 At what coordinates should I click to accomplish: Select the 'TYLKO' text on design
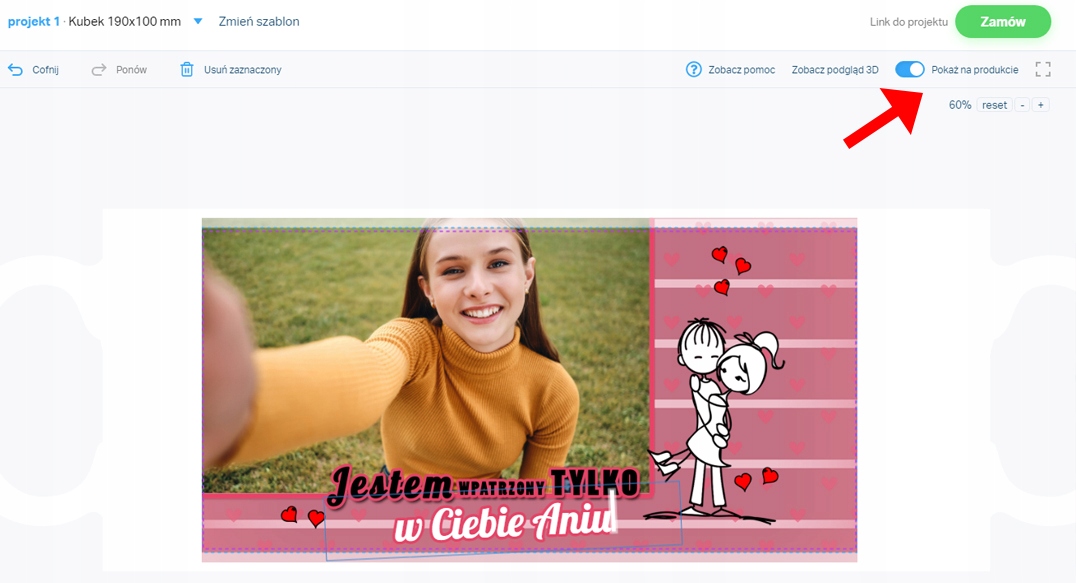point(594,482)
